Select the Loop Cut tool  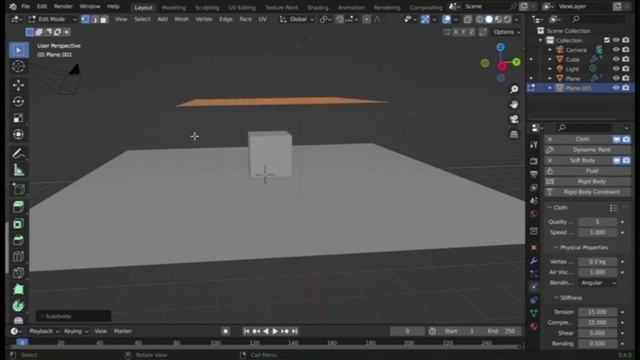point(18,256)
